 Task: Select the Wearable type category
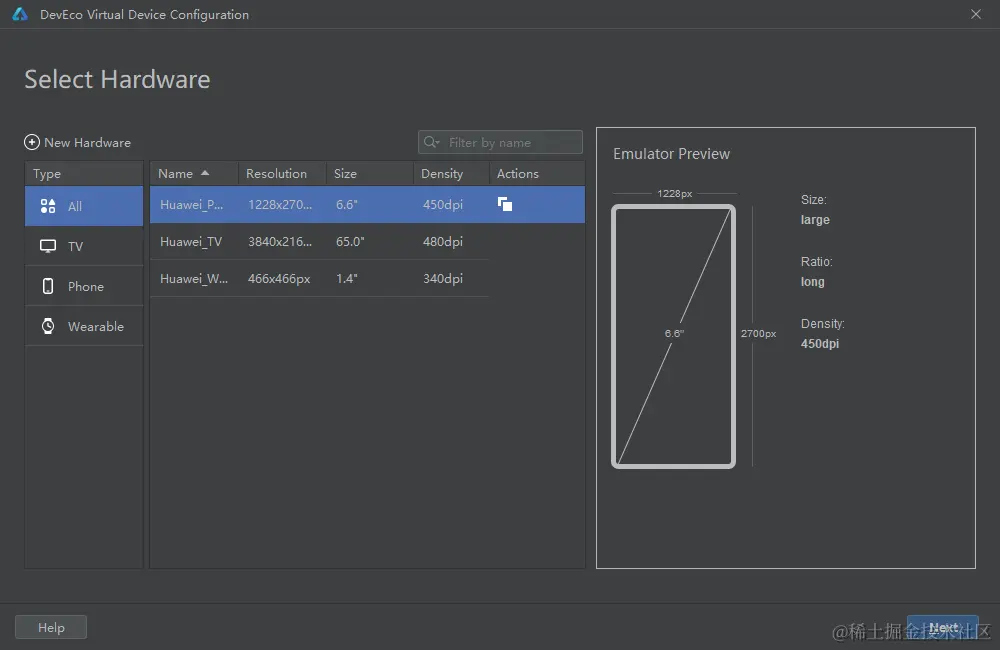point(84,327)
